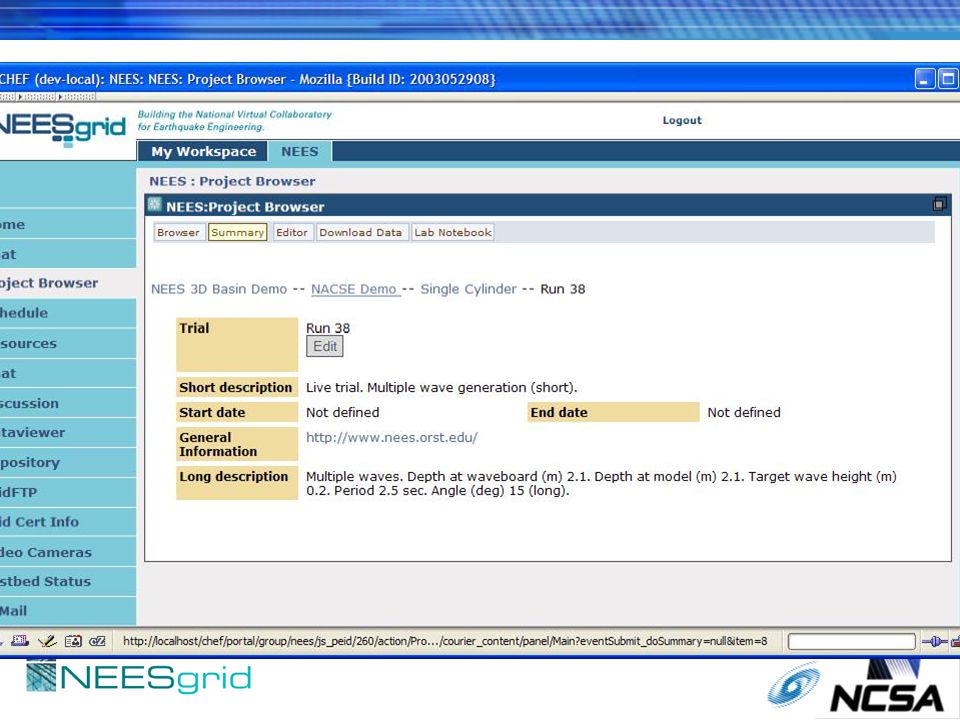The height and width of the screenshot is (720, 960).
Task: Open Dataviewer in the sidebar
Action: point(68,432)
